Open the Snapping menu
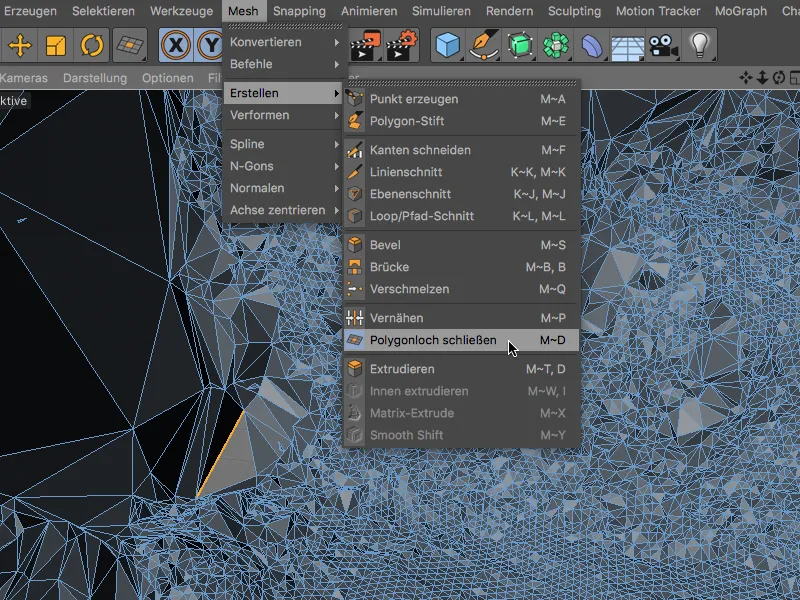800x600 pixels. pos(299,11)
